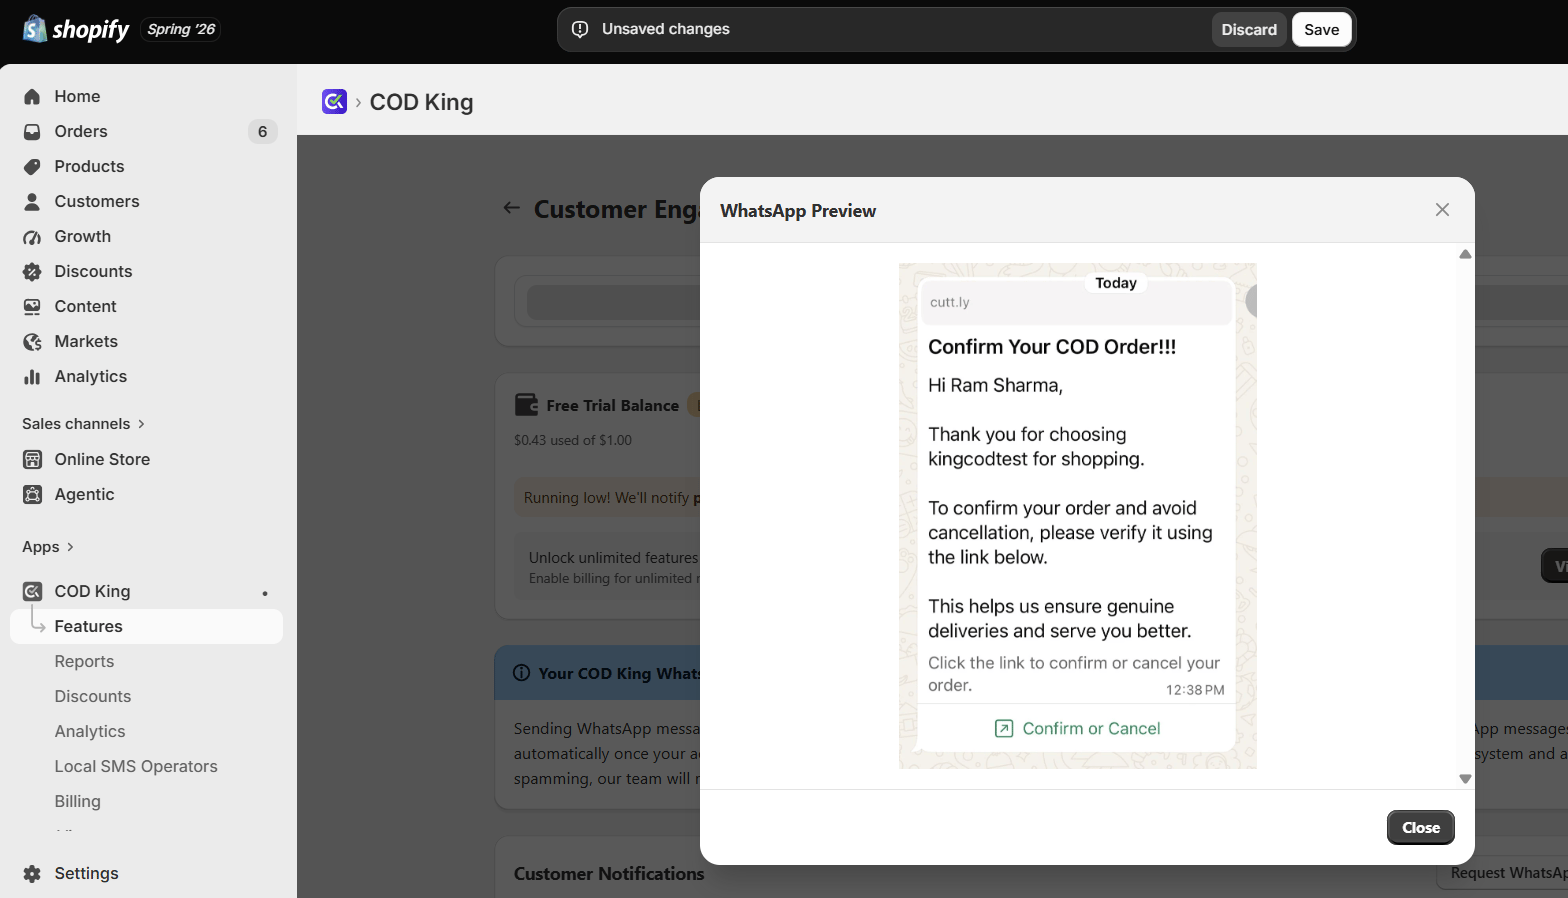Open Orders via its inbox icon
This screenshot has width=1568, height=898.
pos(32,132)
